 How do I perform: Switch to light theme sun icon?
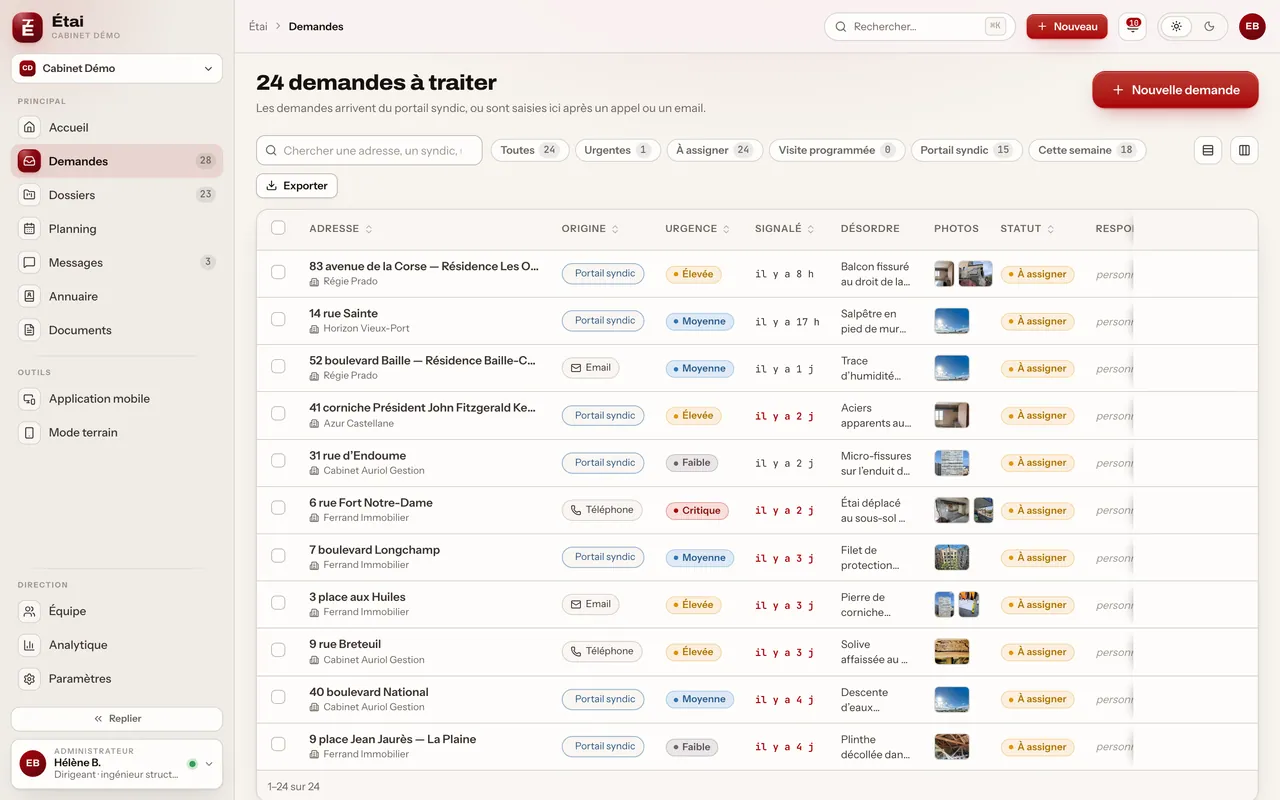pos(1176,27)
